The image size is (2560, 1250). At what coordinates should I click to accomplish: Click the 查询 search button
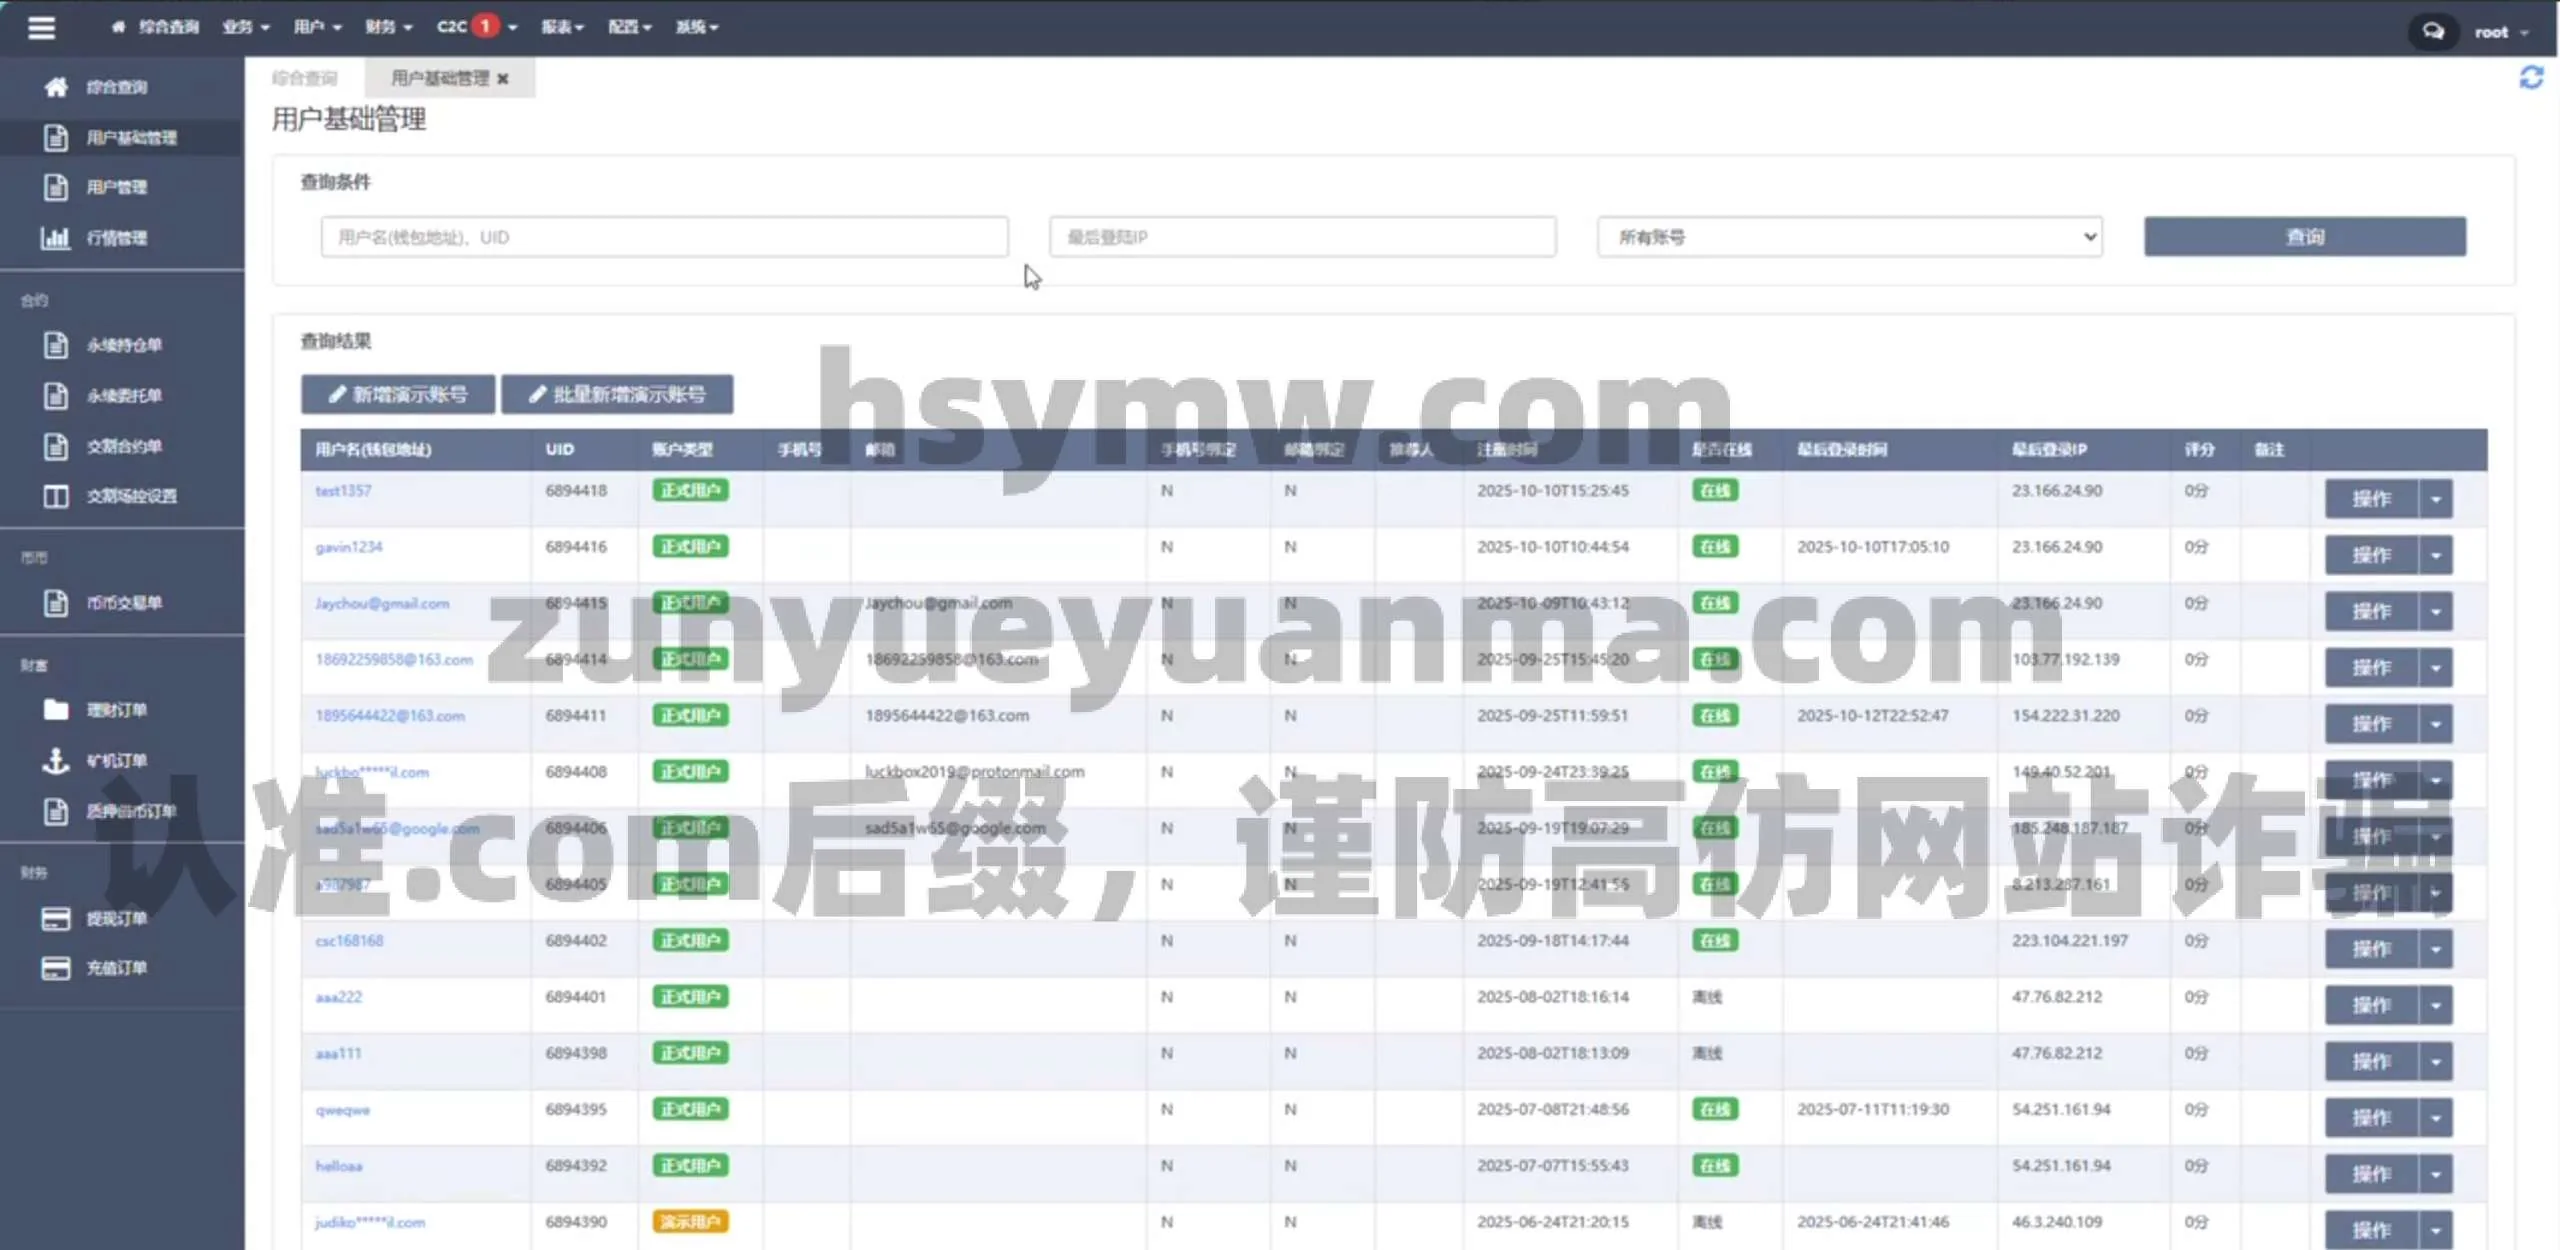click(x=2304, y=237)
